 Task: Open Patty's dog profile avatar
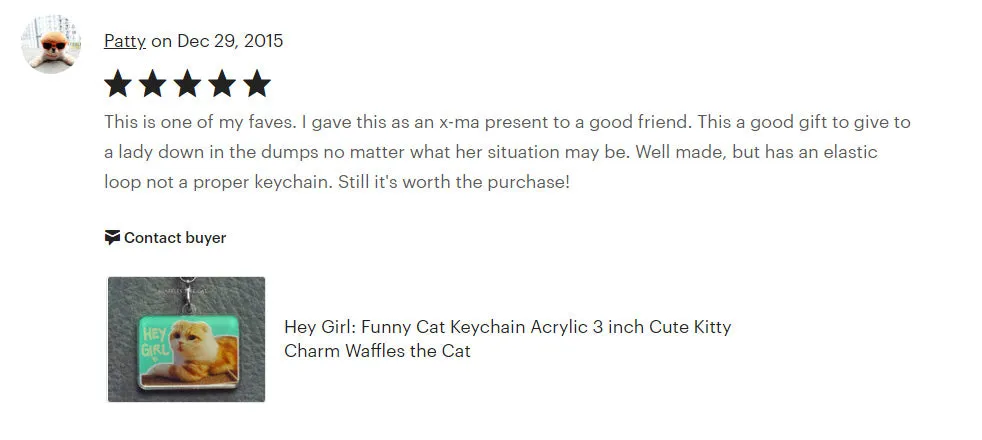[x=51, y=44]
